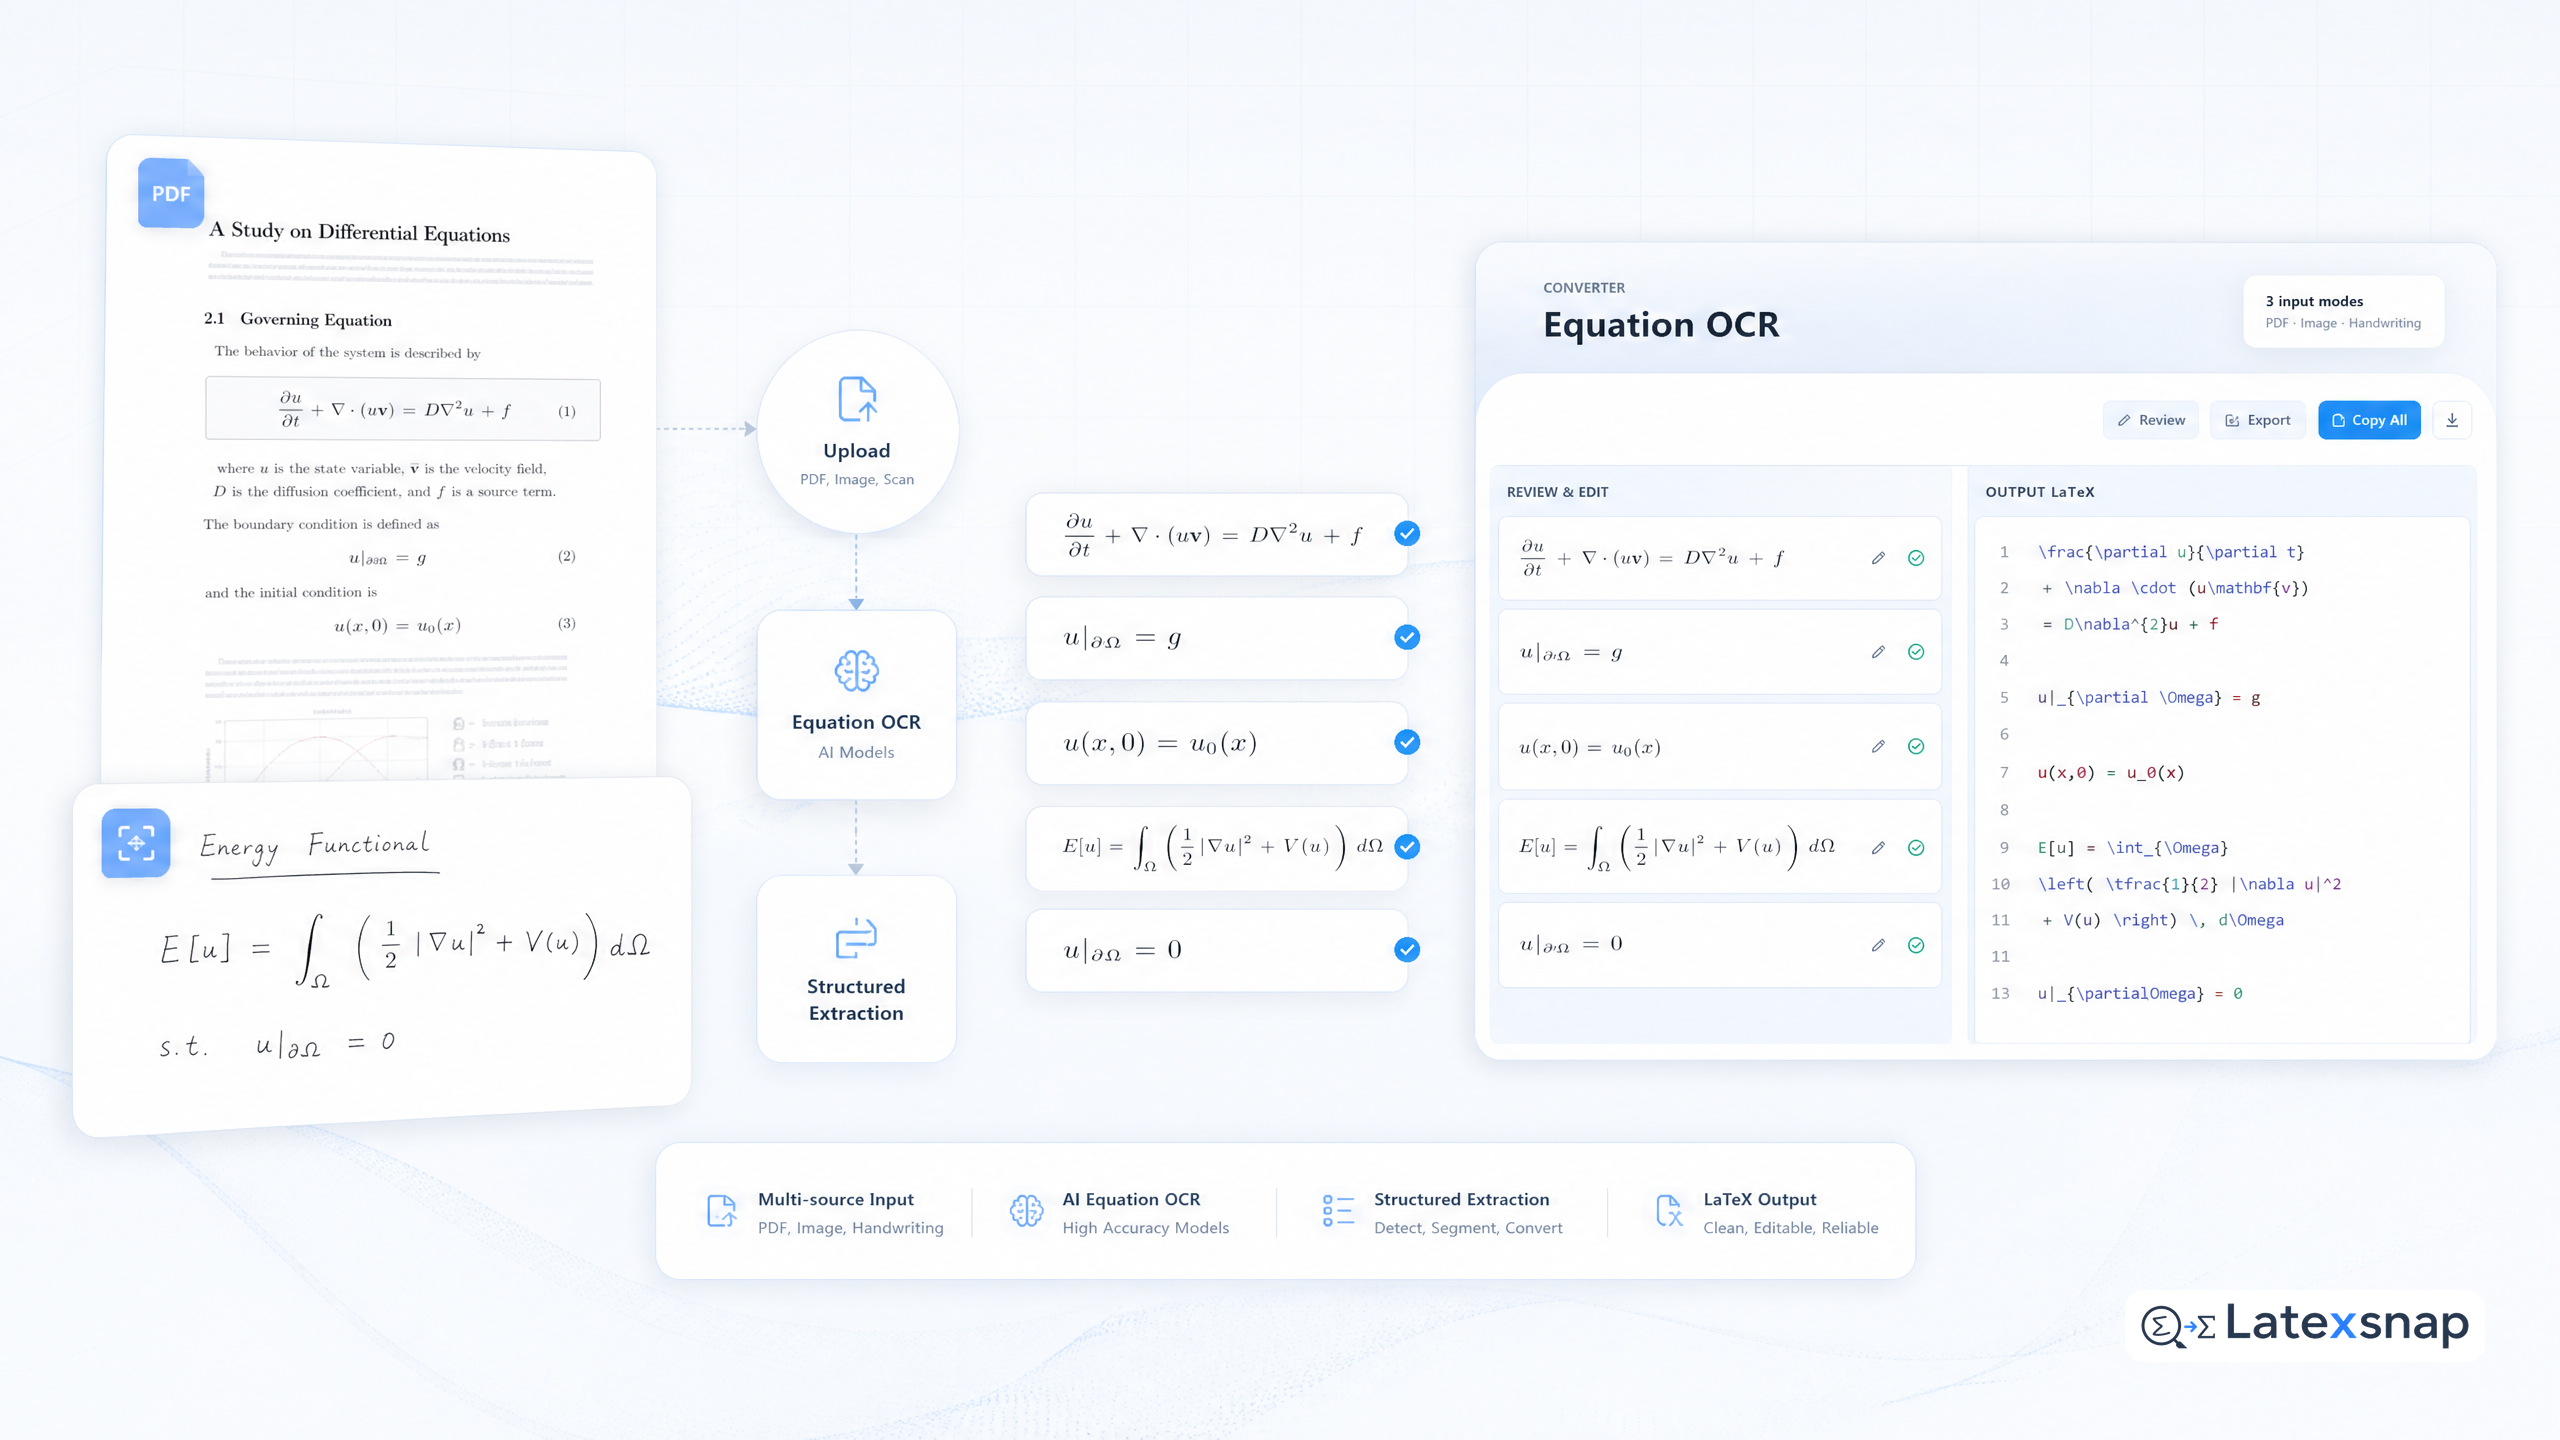Click the LaTeX Output file icon
This screenshot has width=2560, height=1440.
click(x=1668, y=1211)
